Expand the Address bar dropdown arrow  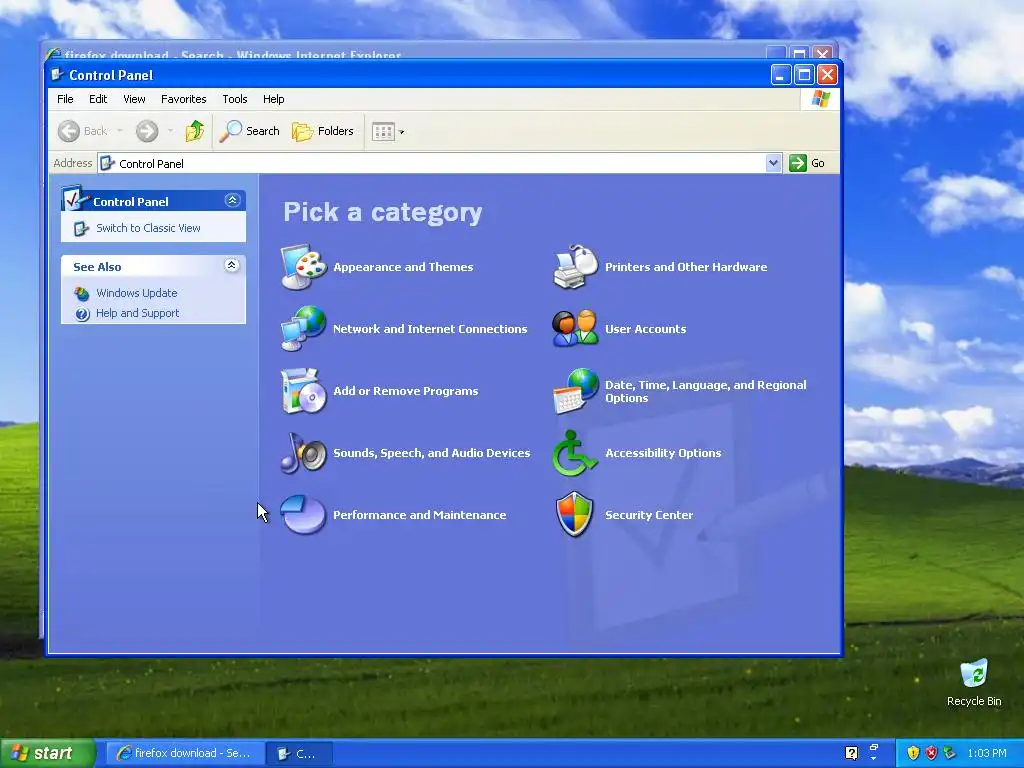(773, 163)
